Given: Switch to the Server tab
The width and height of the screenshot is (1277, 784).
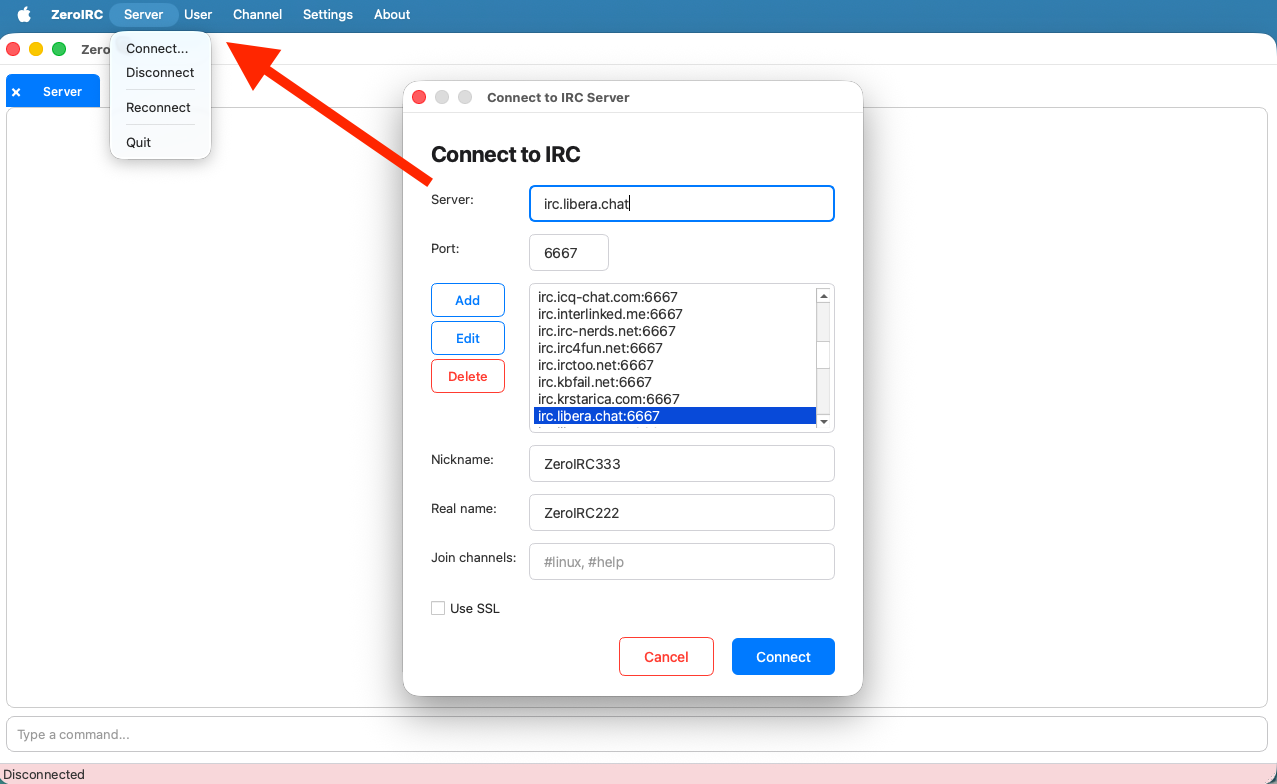Looking at the screenshot, I should tap(62, 91).
